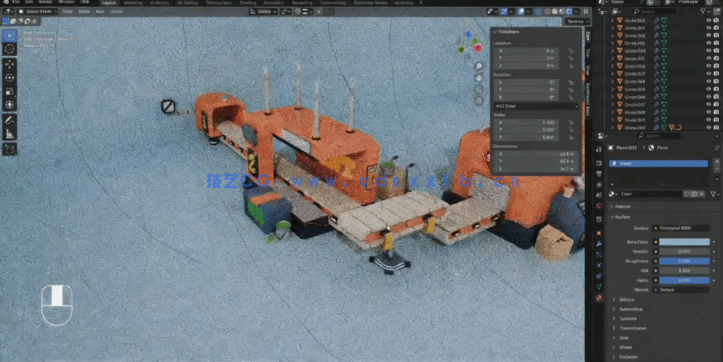Viewport: 723px width, 362px height.
Task: Open the Item sidebar tab
Action: click(x=588, y=36)
